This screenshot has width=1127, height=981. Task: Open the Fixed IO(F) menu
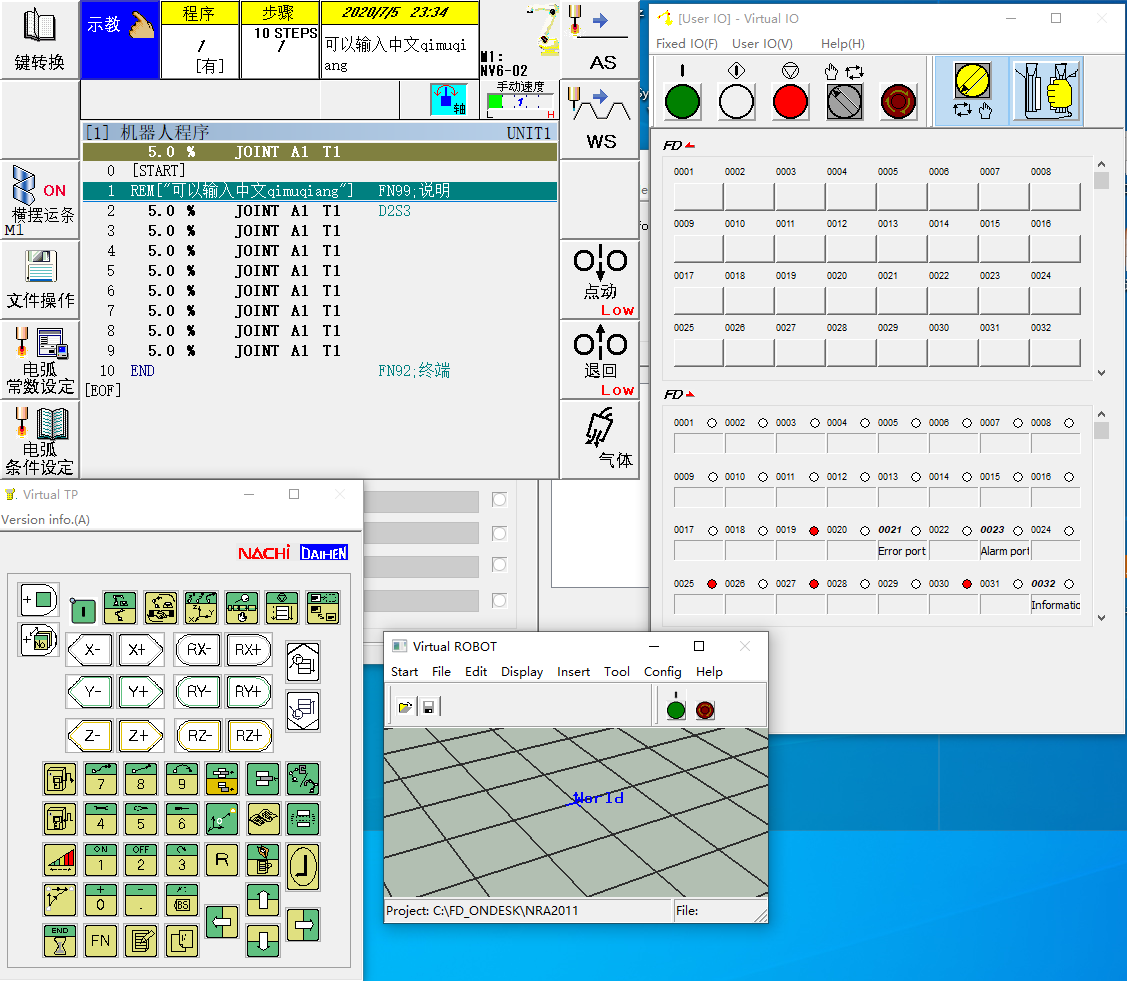[x=686, y=44]
